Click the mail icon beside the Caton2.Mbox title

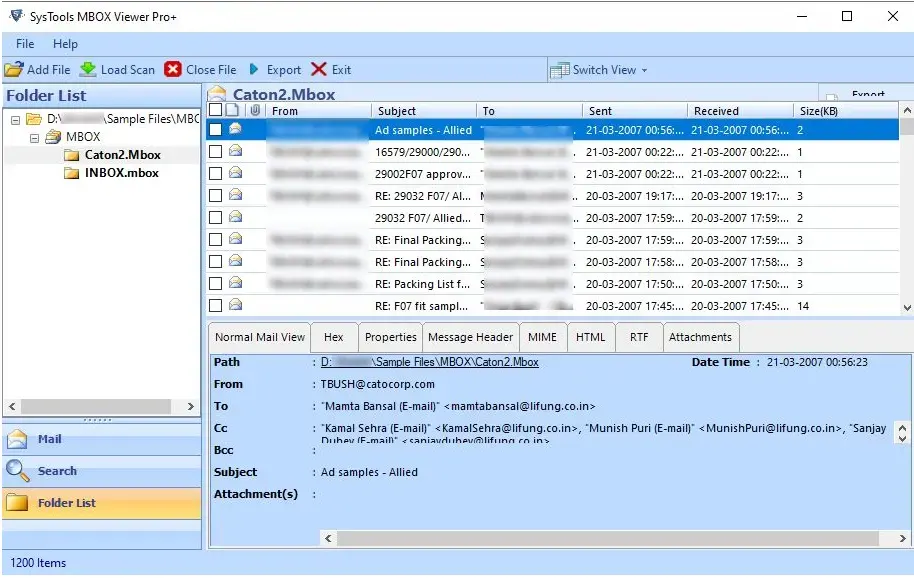point(217,93)
